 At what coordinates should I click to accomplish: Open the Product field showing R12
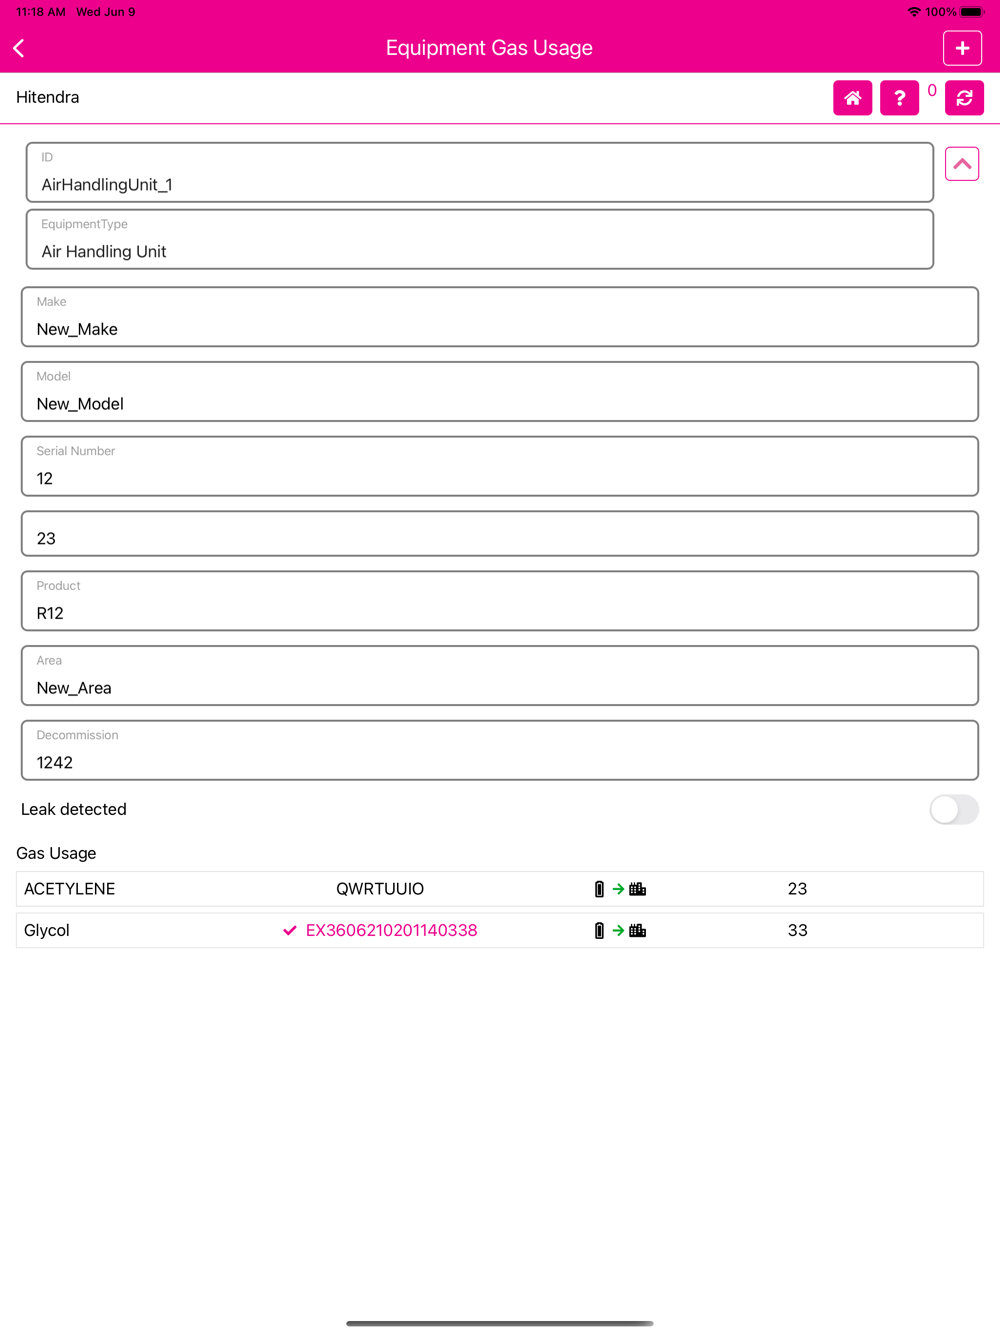point(500,601)
